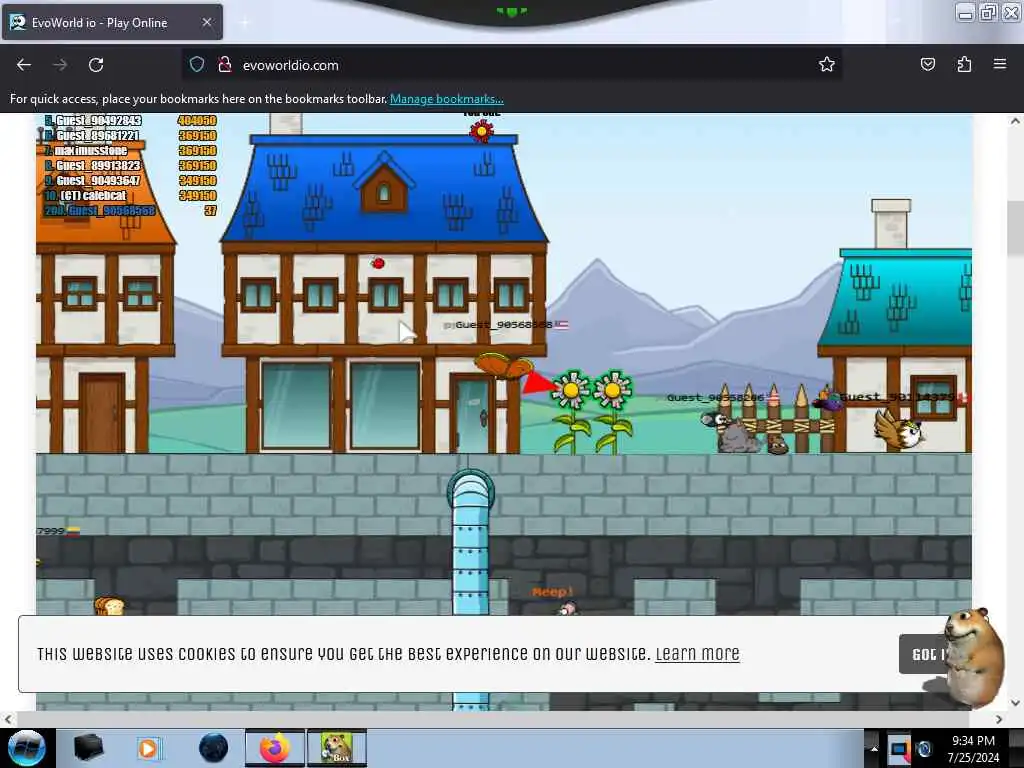The width and height of the screenshot is (1024, 768).
Task: Select the EvoWorld io - Play Online tab
Action: [x=112, y=22]
